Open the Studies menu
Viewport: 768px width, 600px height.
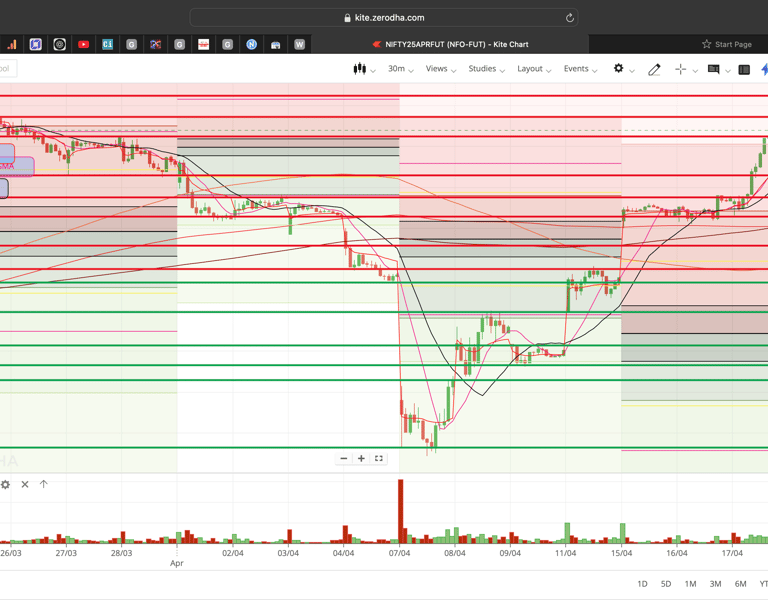(x=486, y=69)
